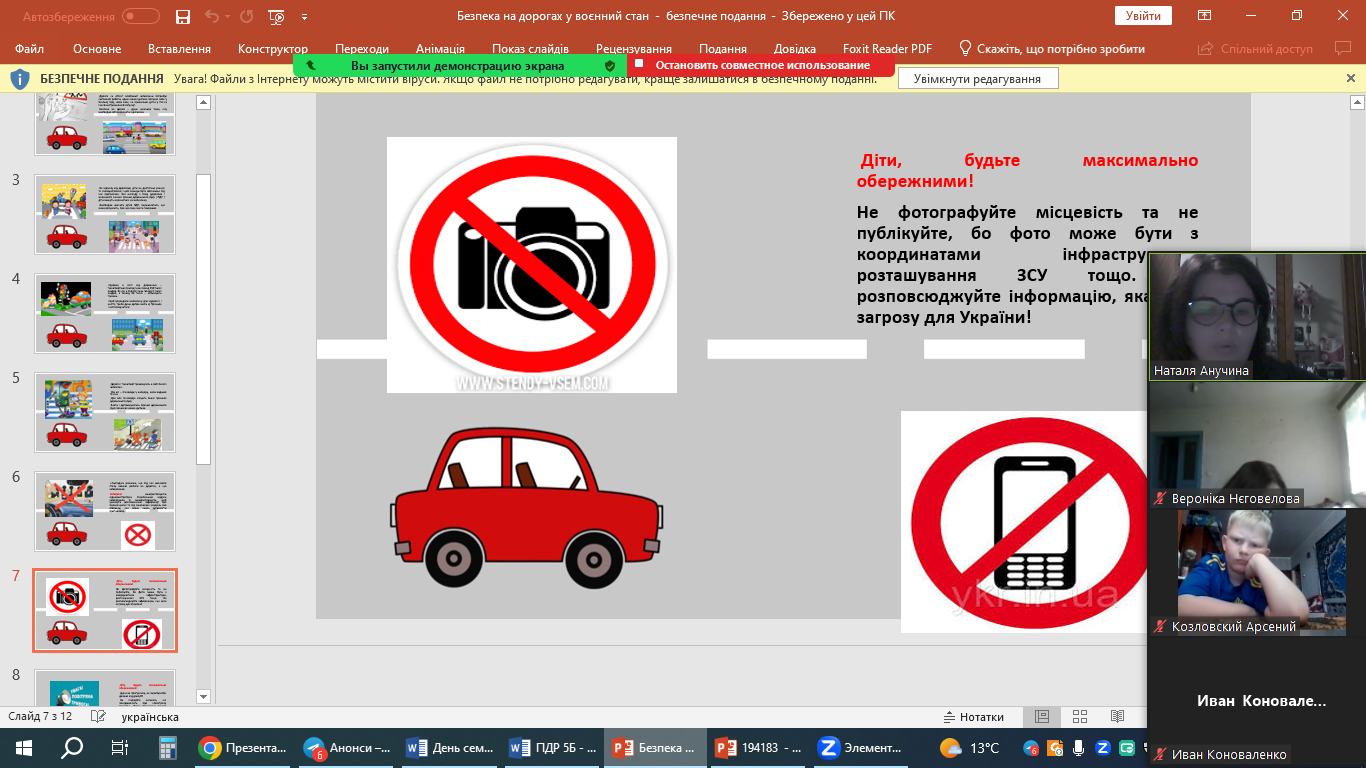Click the Undo arrow icon

pyautogui.click(x=211, y=16)
